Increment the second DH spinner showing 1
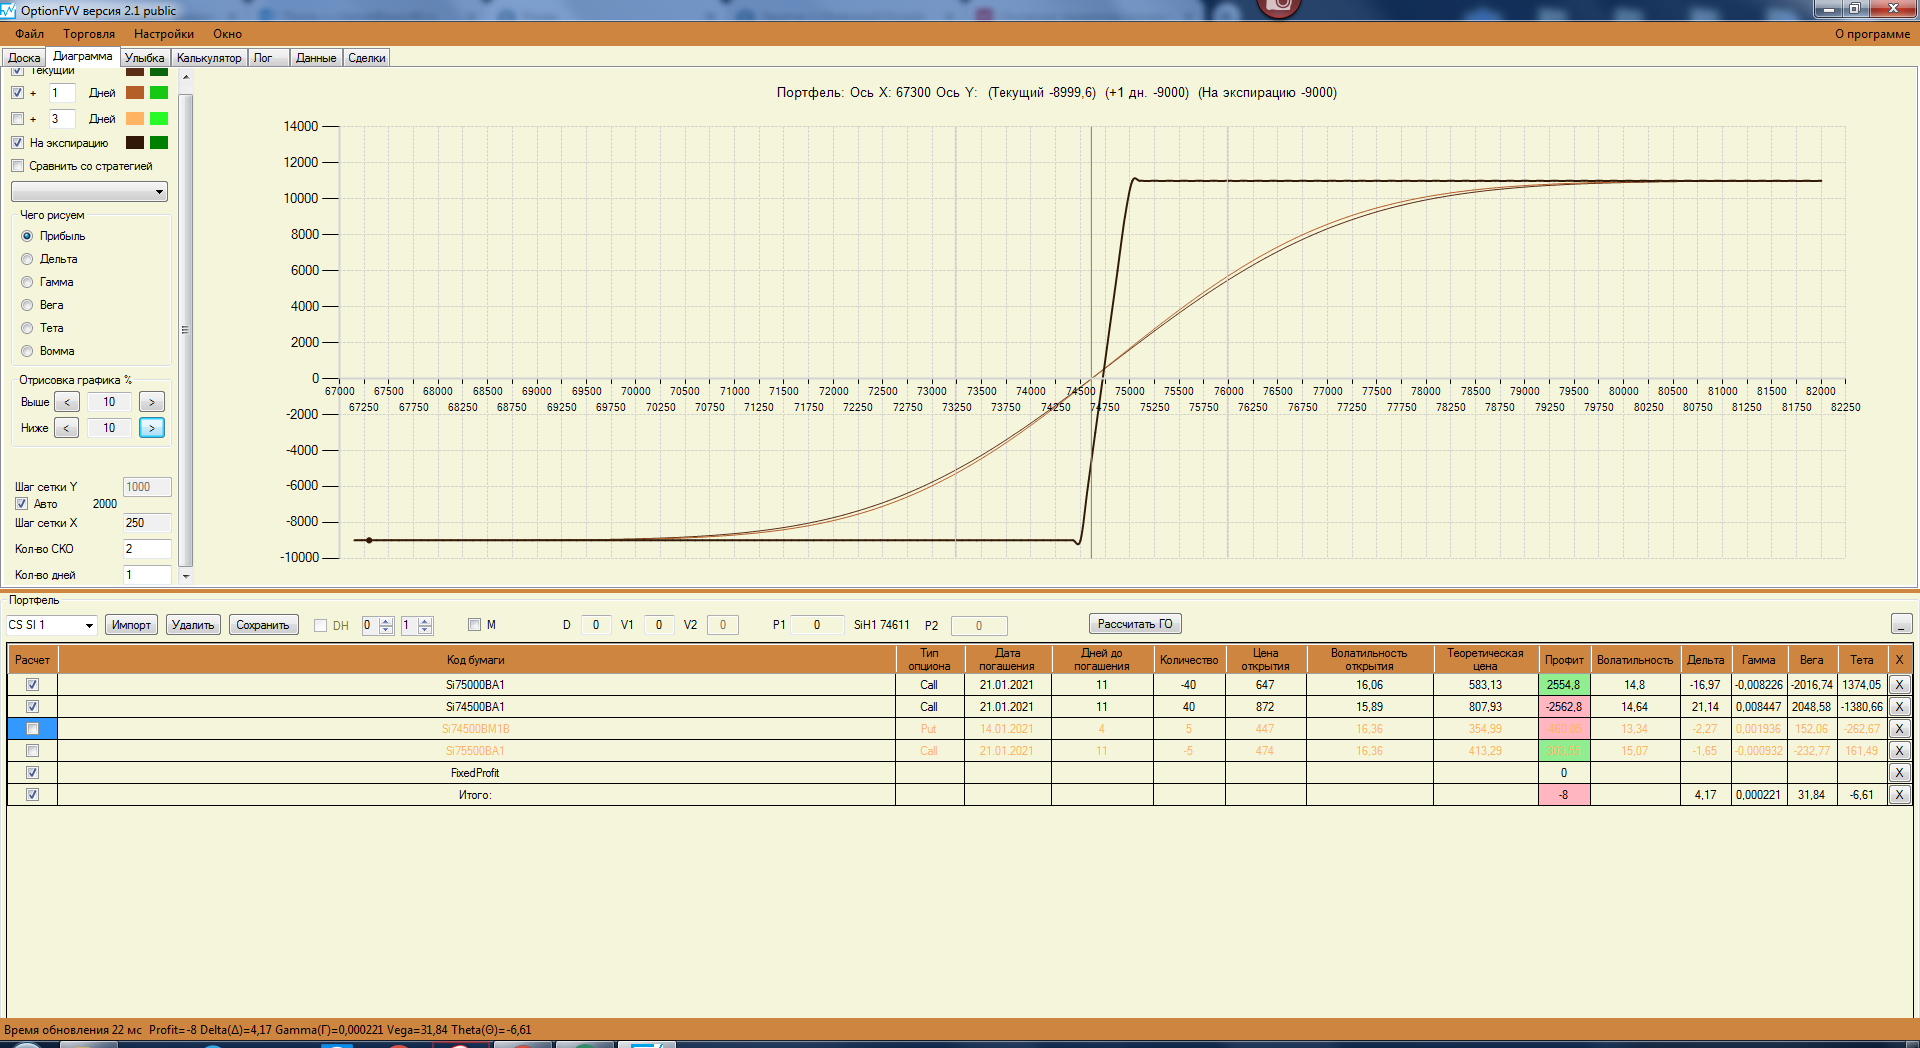This screenshot has width=1920, height=1048. [x=425, y=621]
